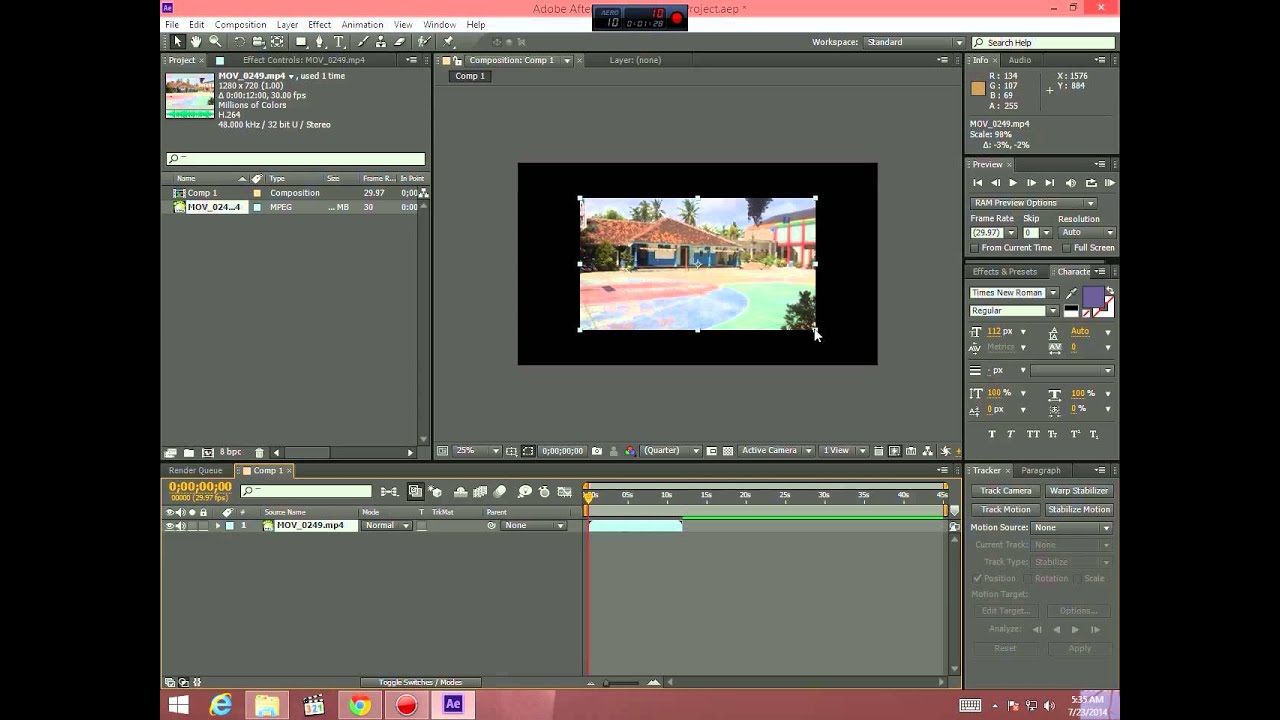Click the Track Camera button
Screen dimensions: 1280x720
(1006, 491)
